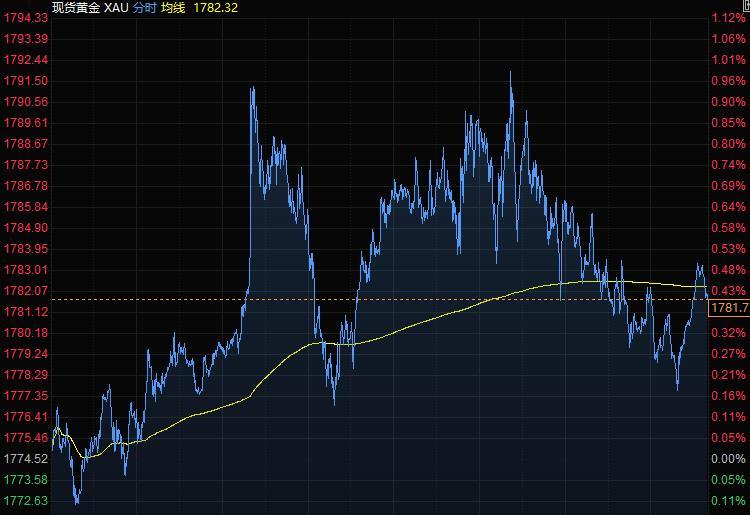This screenshot has height=515, width=750.
Task: Click the yellow moving average line
Action: pos(400,326)
